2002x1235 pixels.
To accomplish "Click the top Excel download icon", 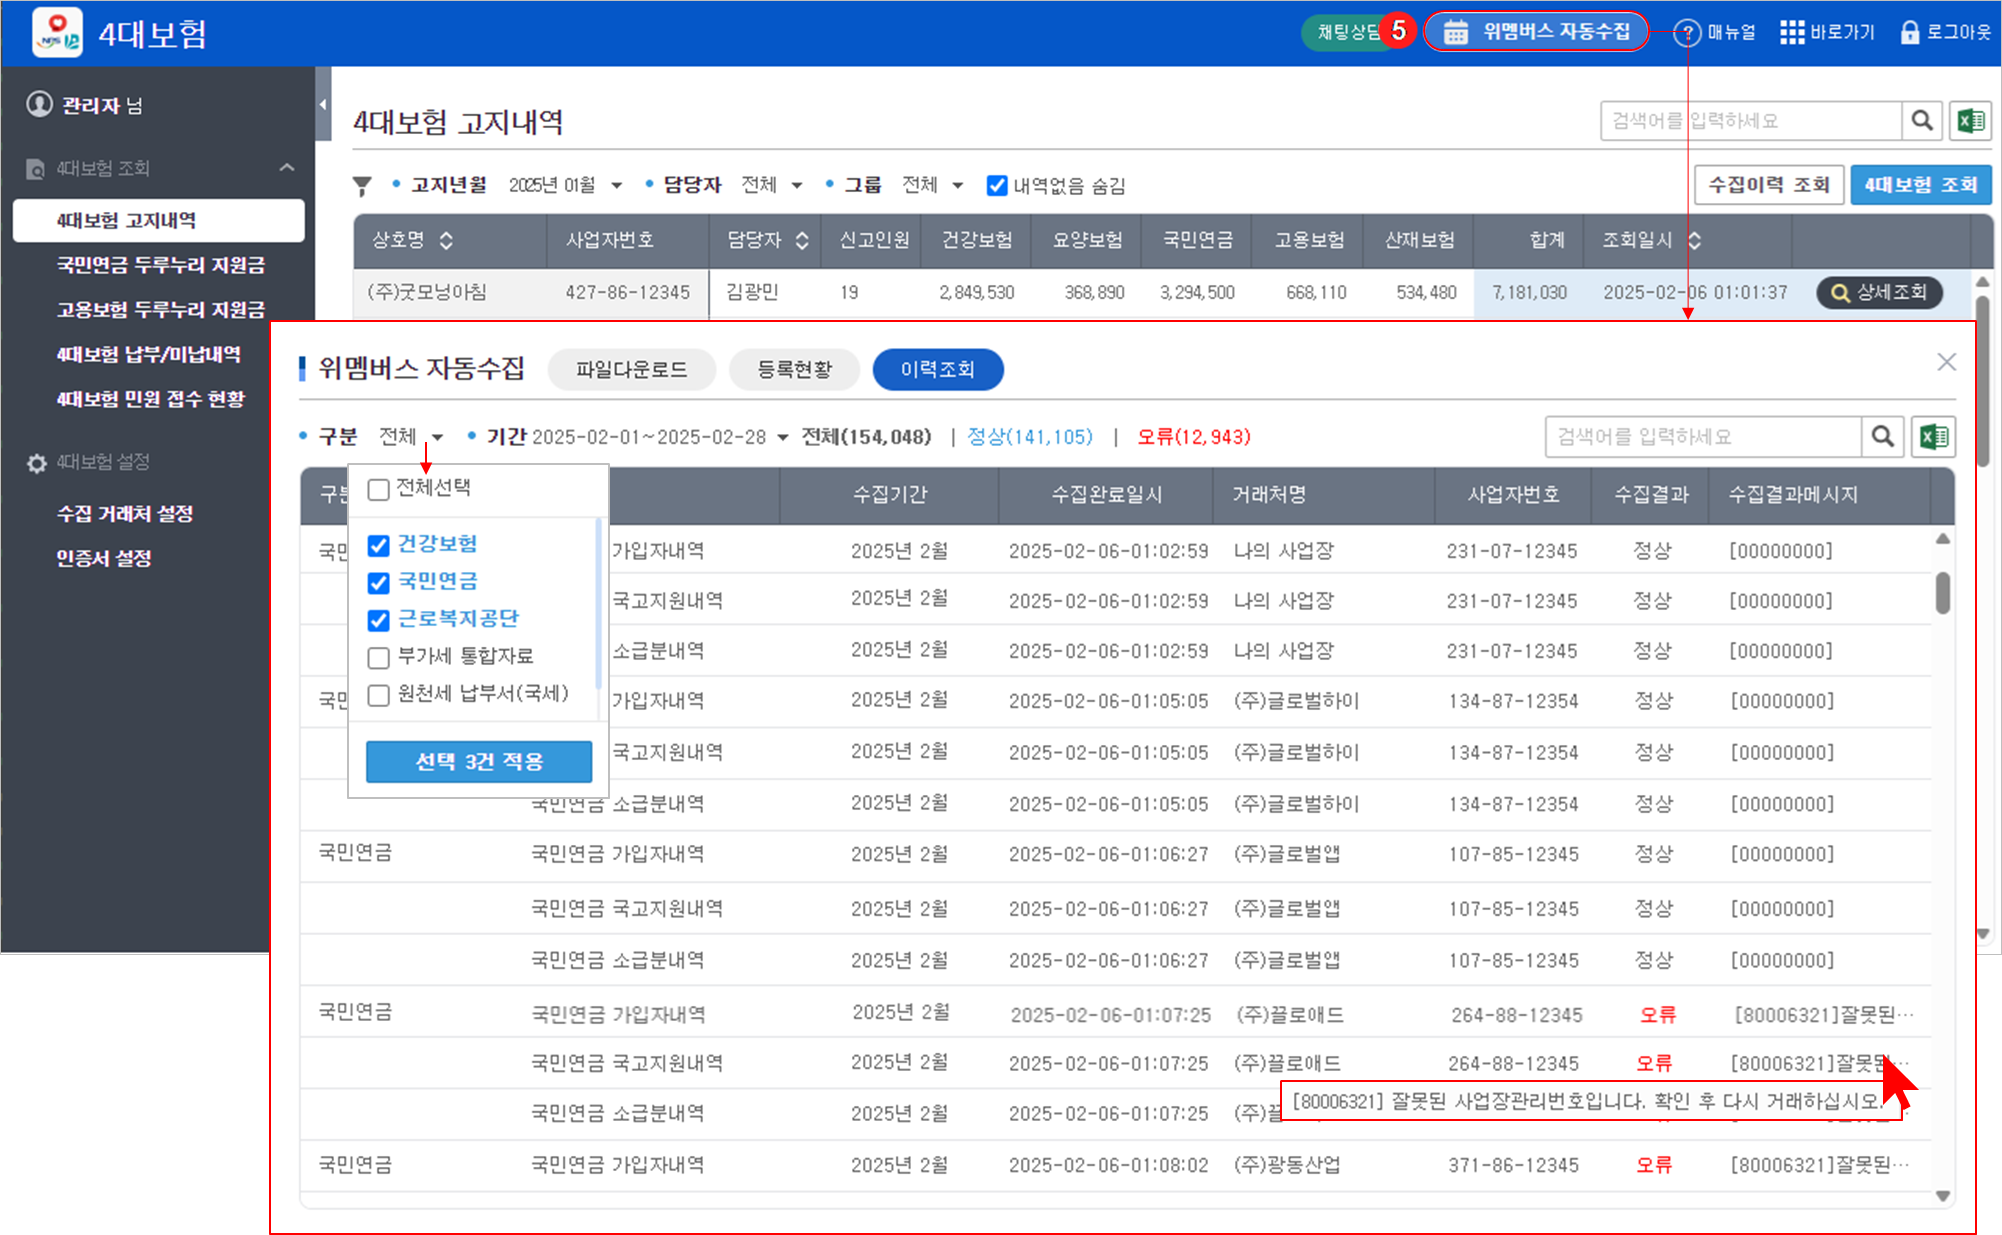I will pos(1971,121).
